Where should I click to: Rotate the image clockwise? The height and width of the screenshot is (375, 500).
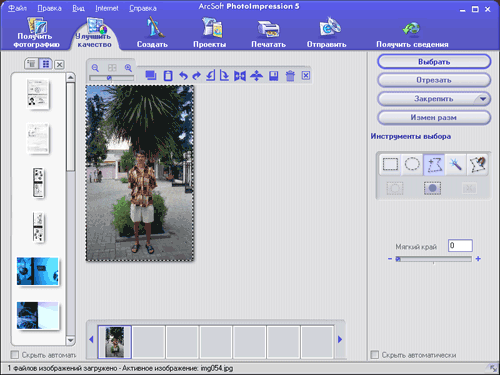point(224,75)
